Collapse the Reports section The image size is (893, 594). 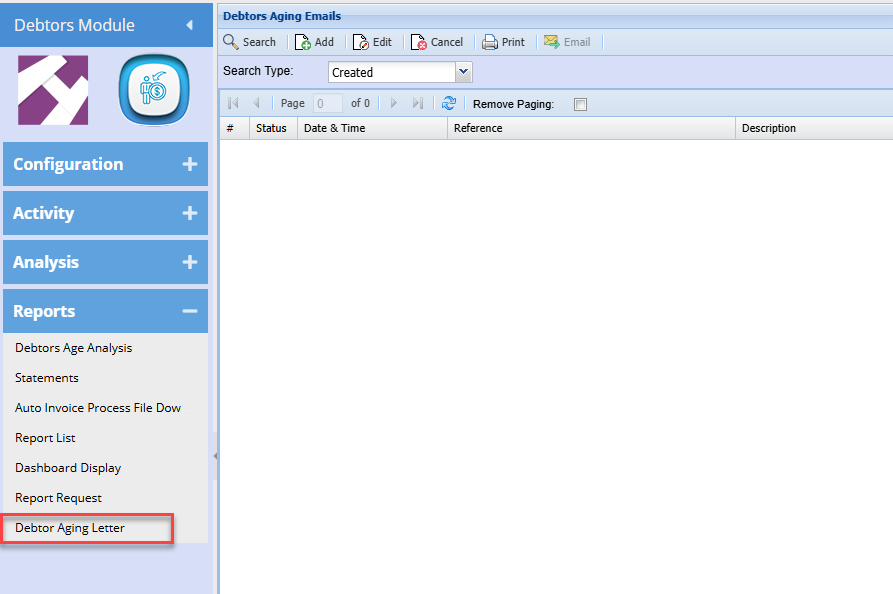coord(105,311)
